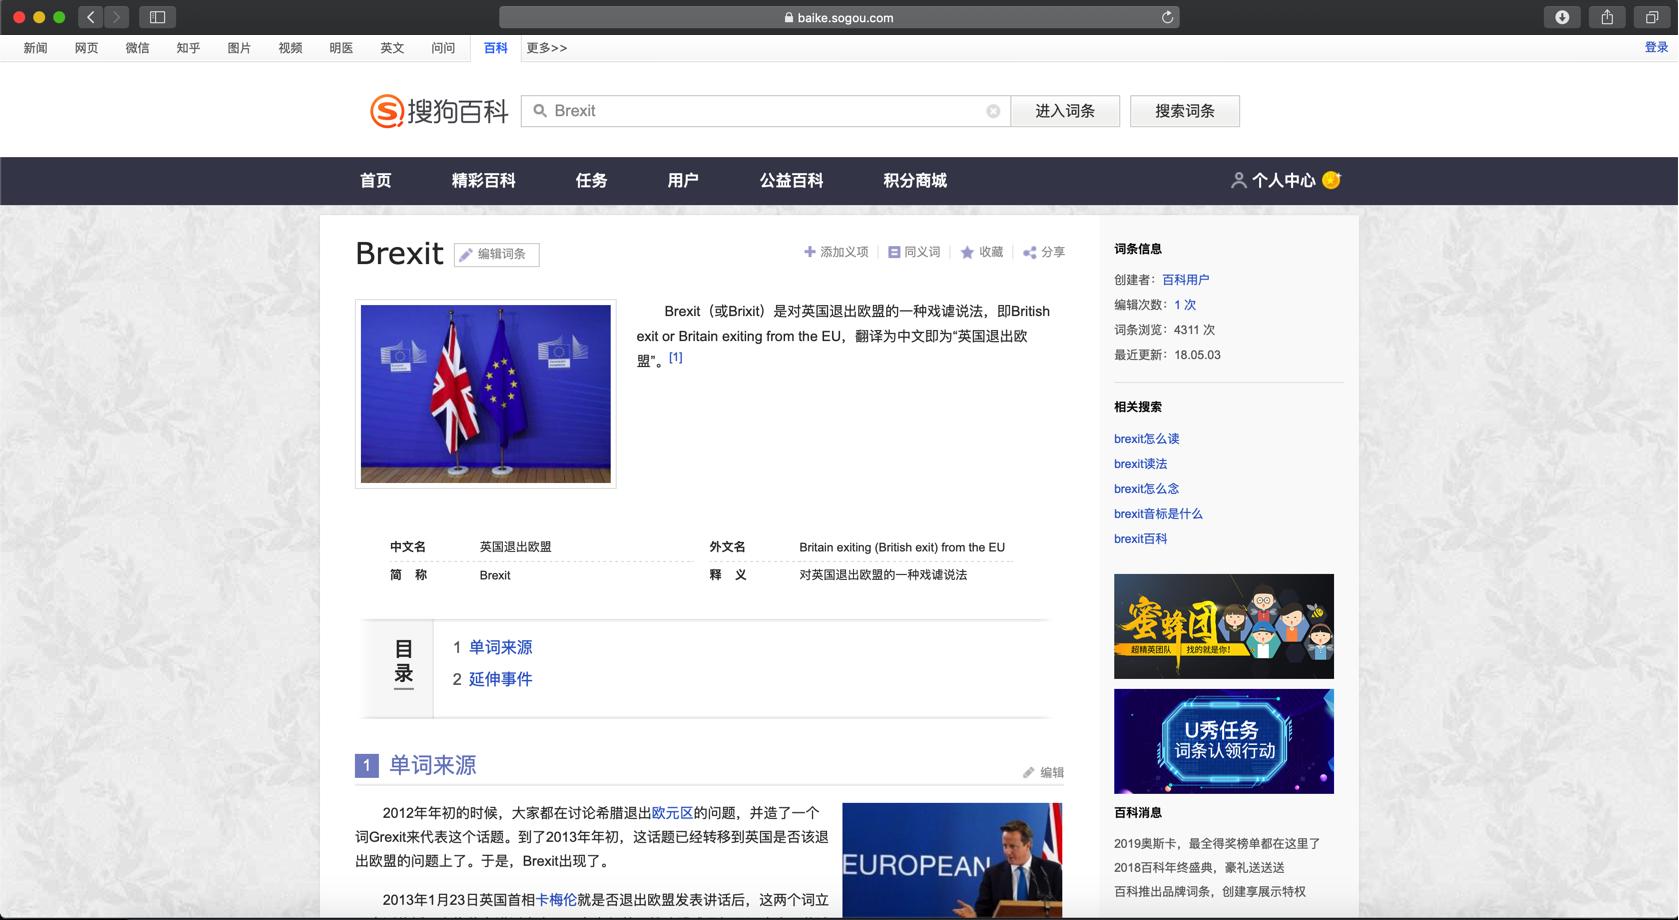Toggle the Safari sidebar icon

pyautogui.click(x=157, y=17)
